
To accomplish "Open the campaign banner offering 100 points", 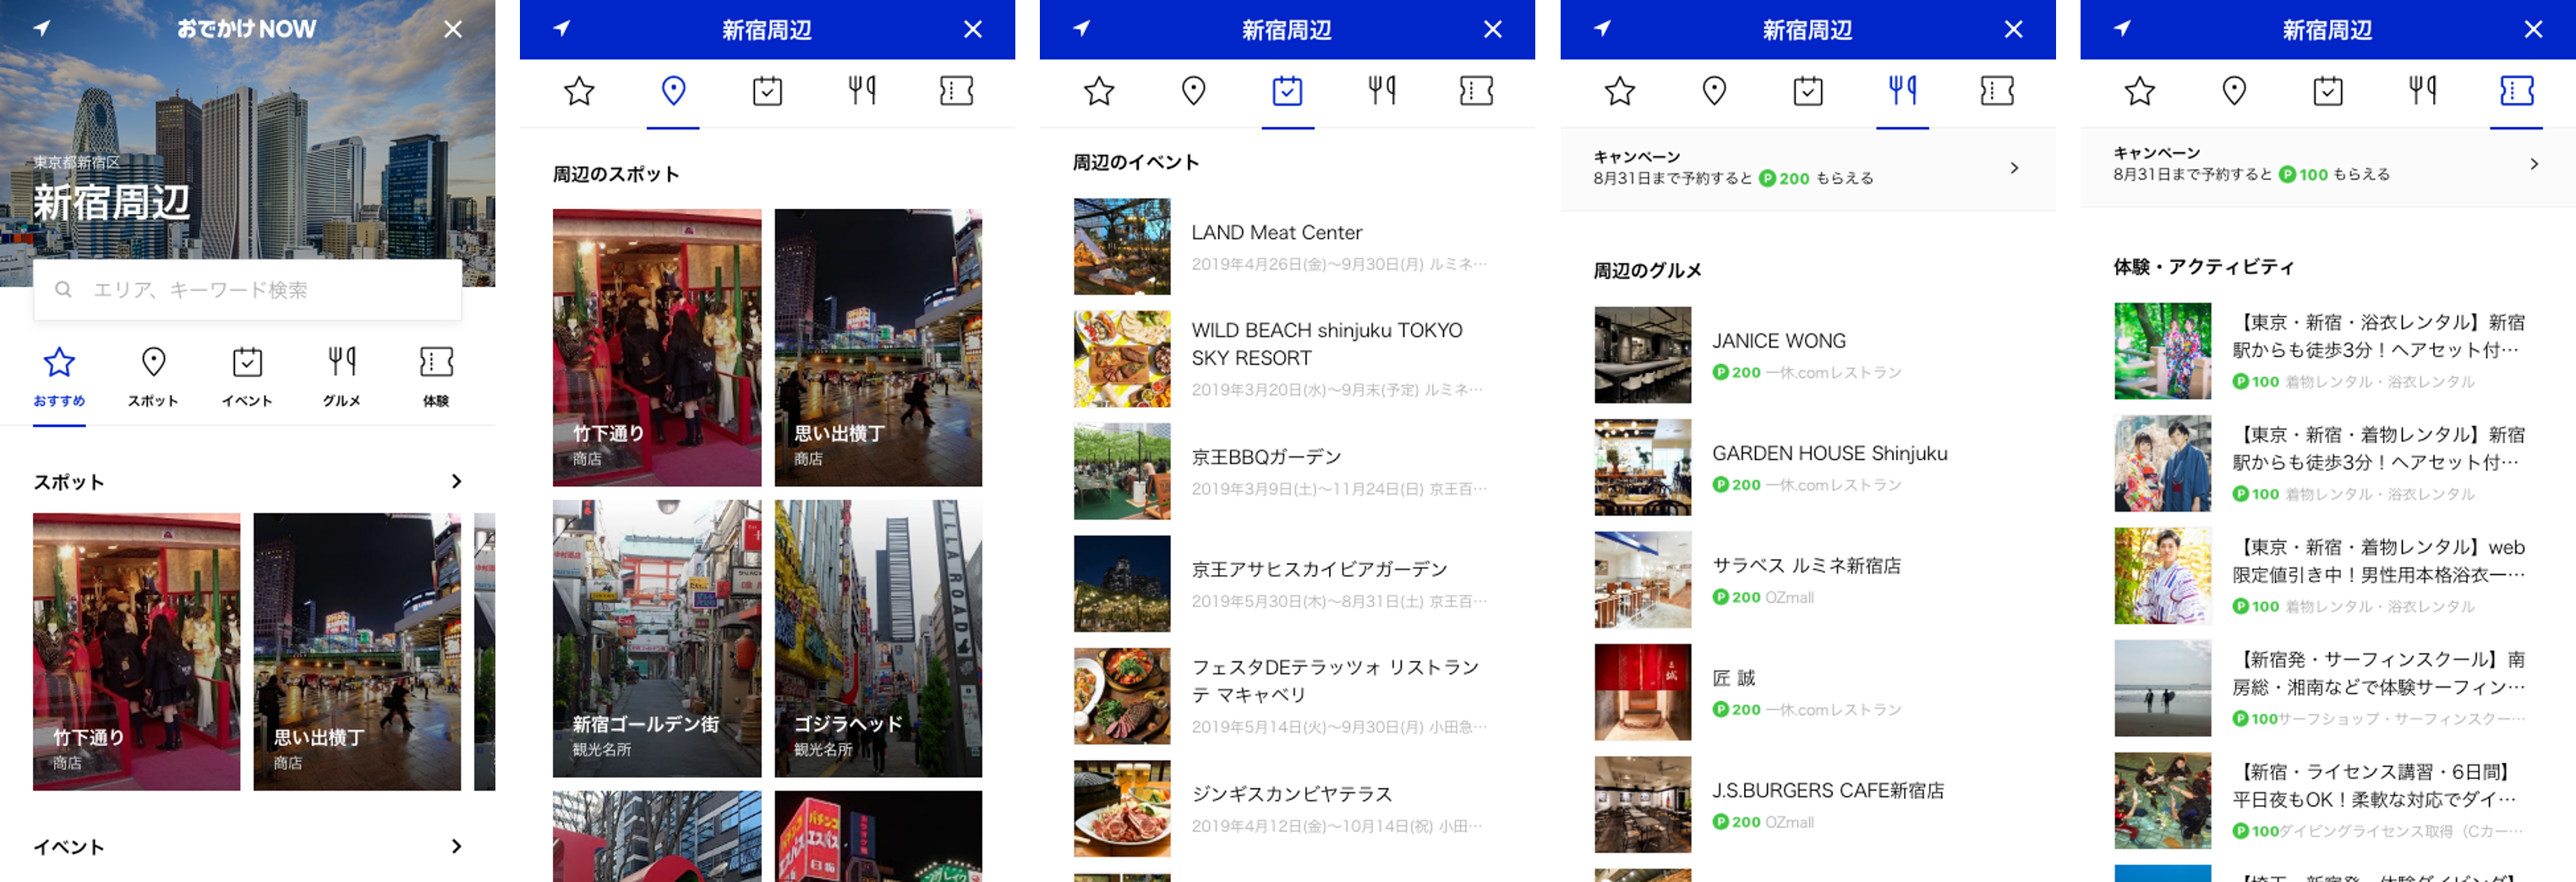I will click(x=2326, y=164).
